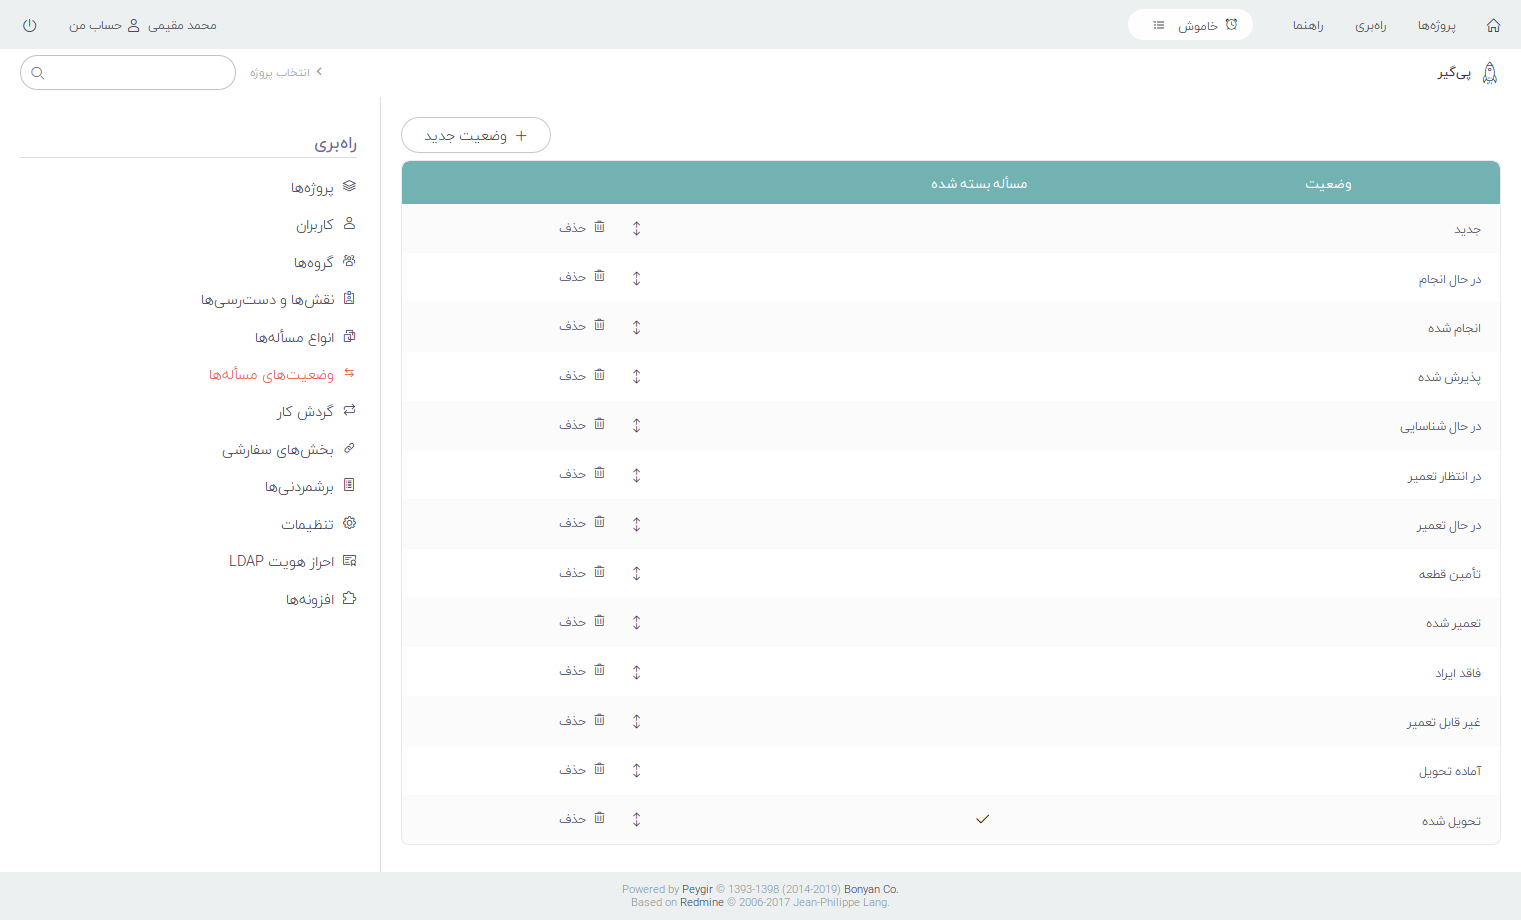Click the home icon in top bar

[x=1493, y=25]
